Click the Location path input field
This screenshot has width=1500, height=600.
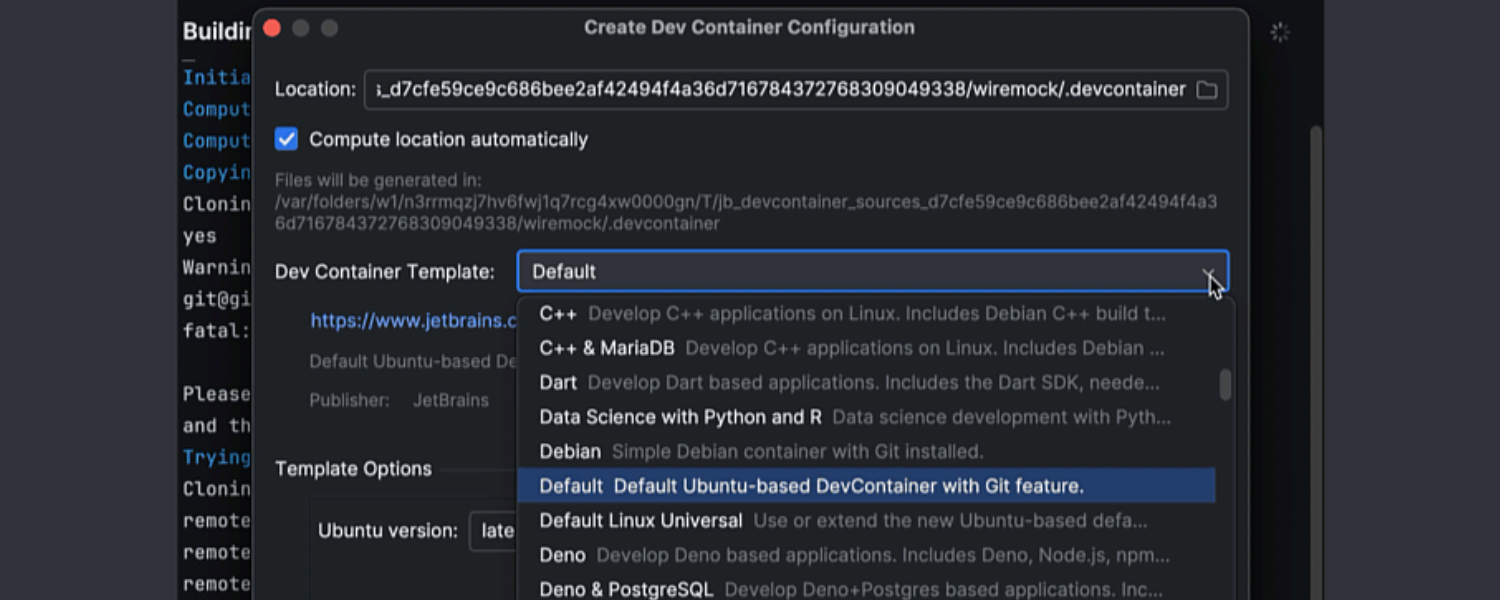coord(780,90)
